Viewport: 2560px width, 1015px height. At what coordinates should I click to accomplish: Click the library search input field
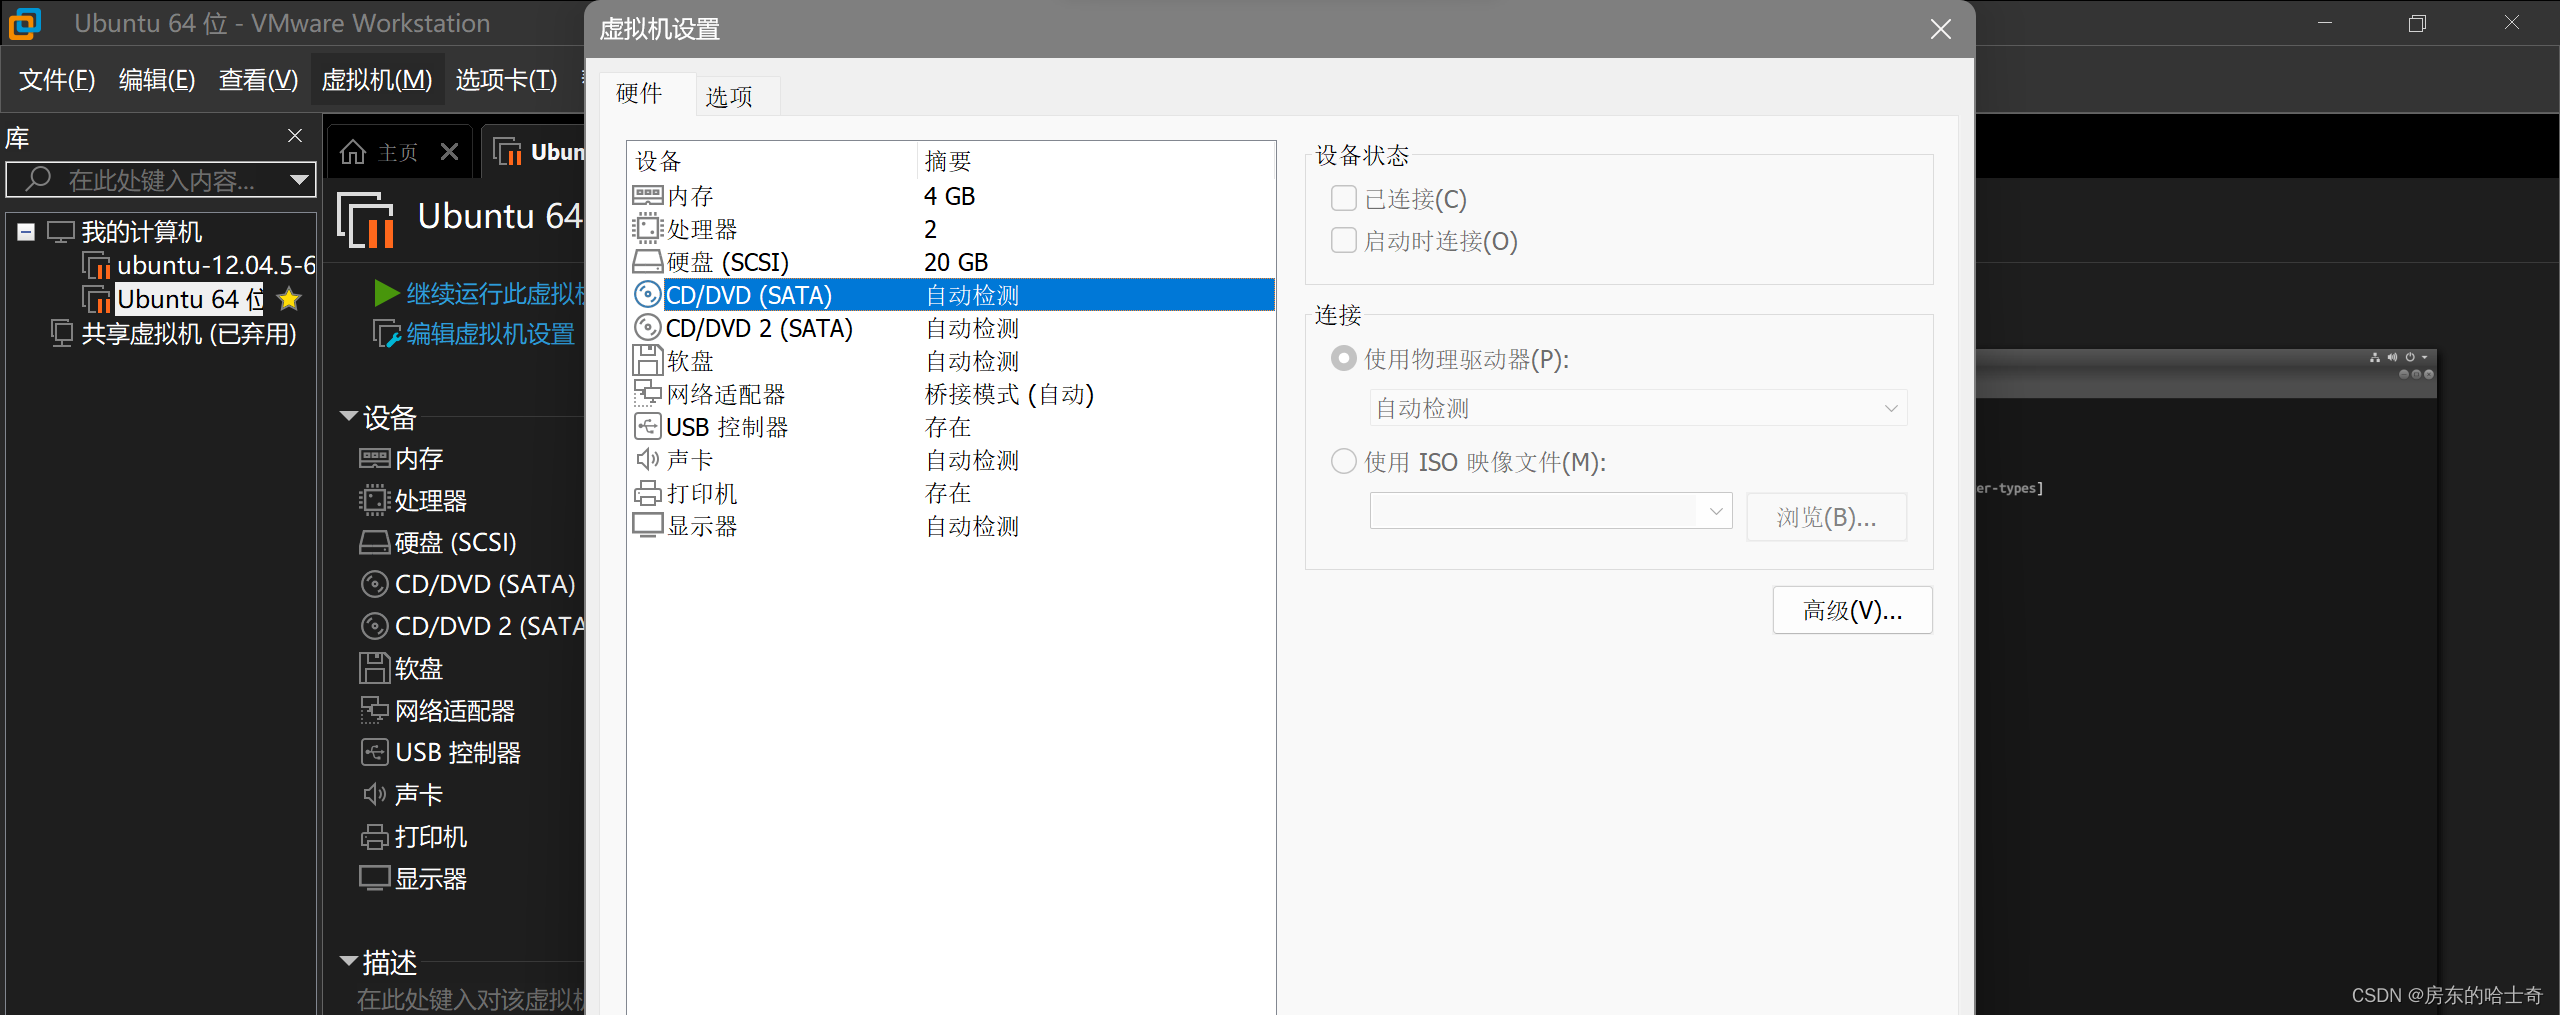[160, 180]
